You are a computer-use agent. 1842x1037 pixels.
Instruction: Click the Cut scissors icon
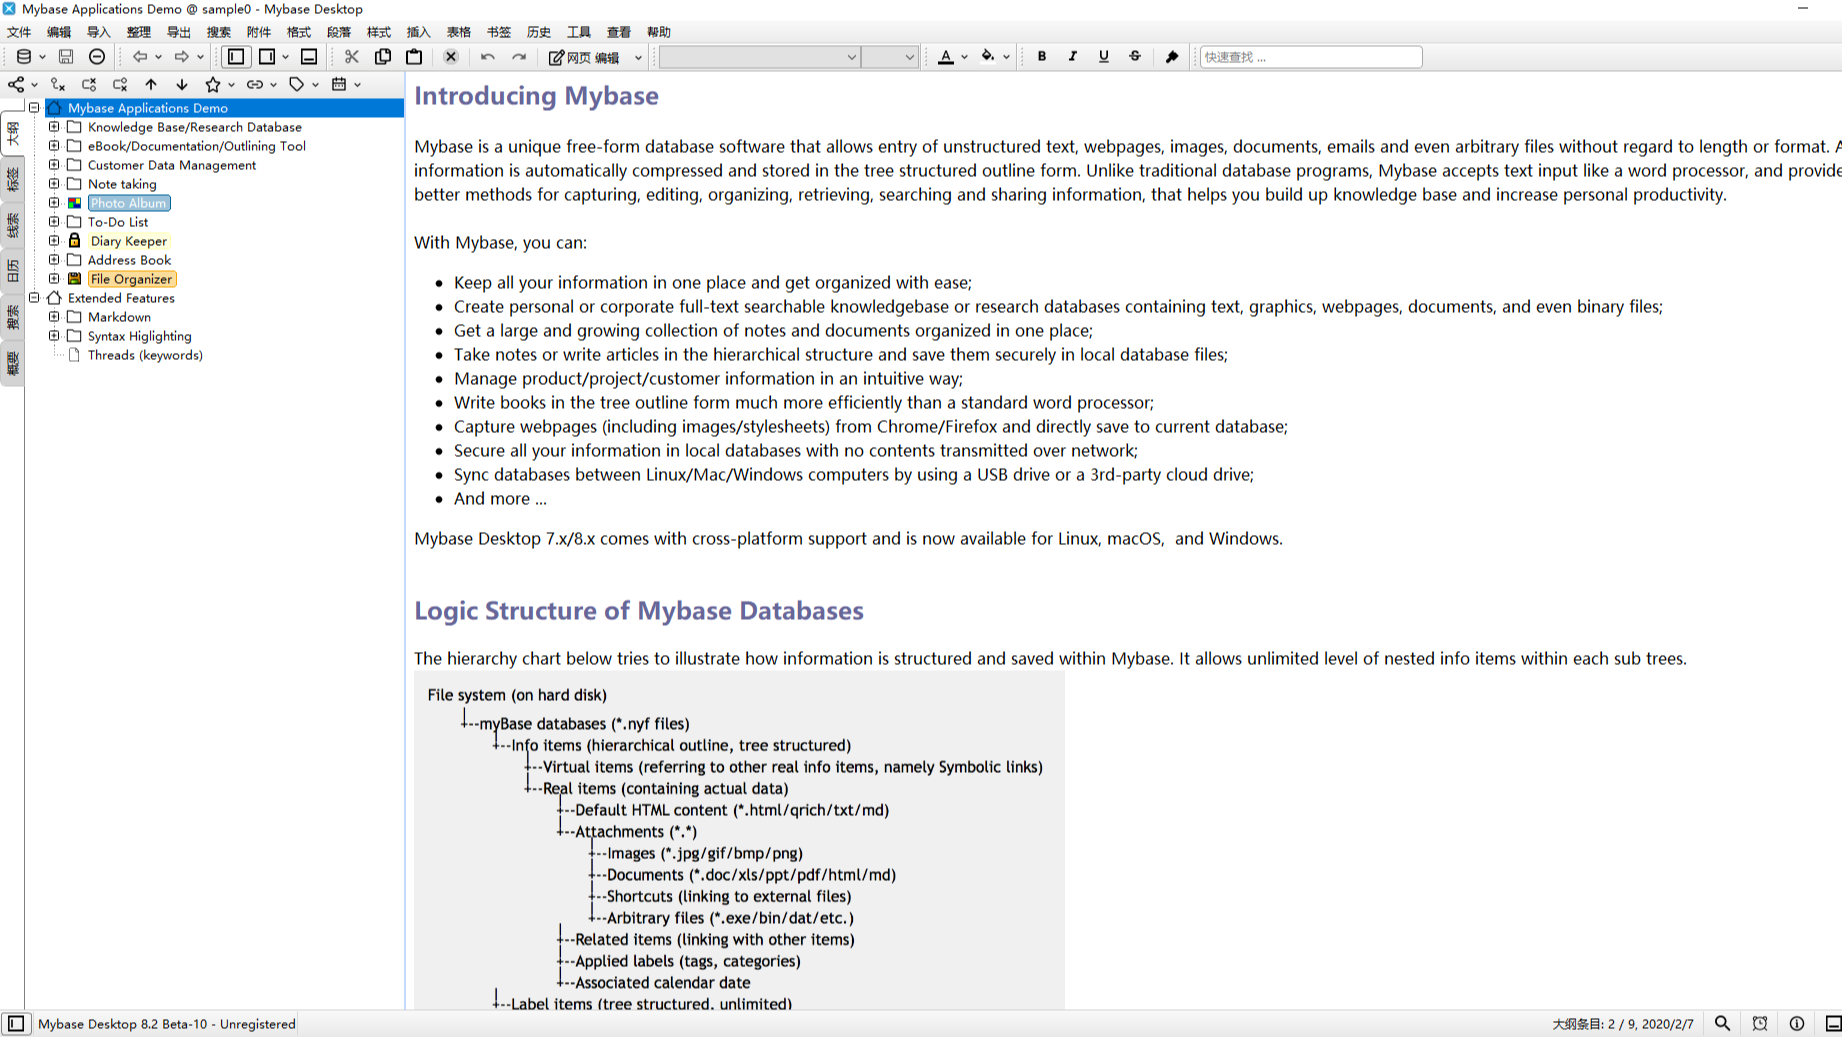[x=352, y=57]
